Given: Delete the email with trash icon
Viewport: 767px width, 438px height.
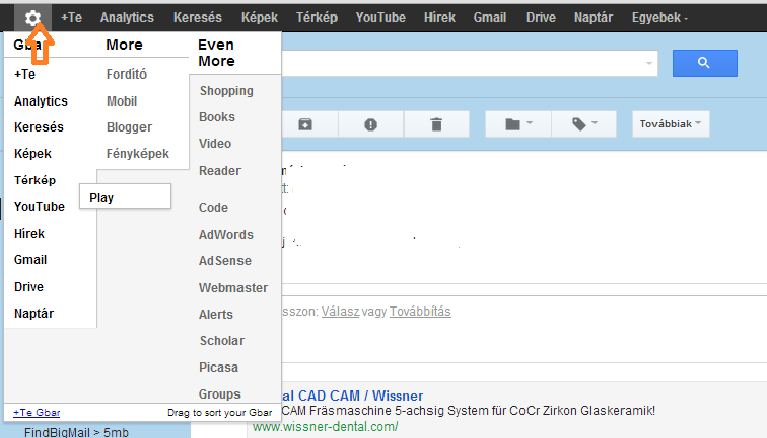Looking at the screenshot, I should 436,124.
